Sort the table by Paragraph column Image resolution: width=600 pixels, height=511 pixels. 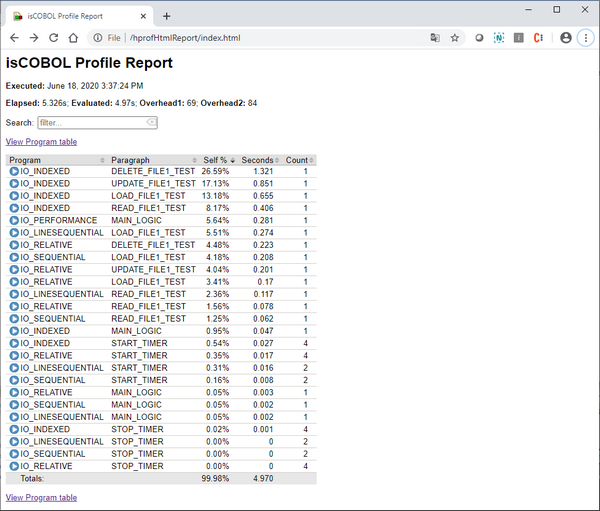pyautogui.click(x=154, y=160)
